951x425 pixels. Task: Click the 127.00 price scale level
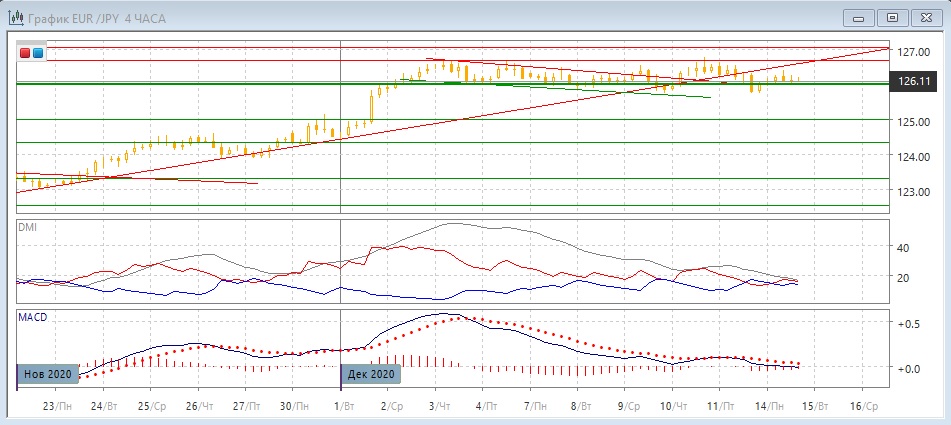point(914,52)
